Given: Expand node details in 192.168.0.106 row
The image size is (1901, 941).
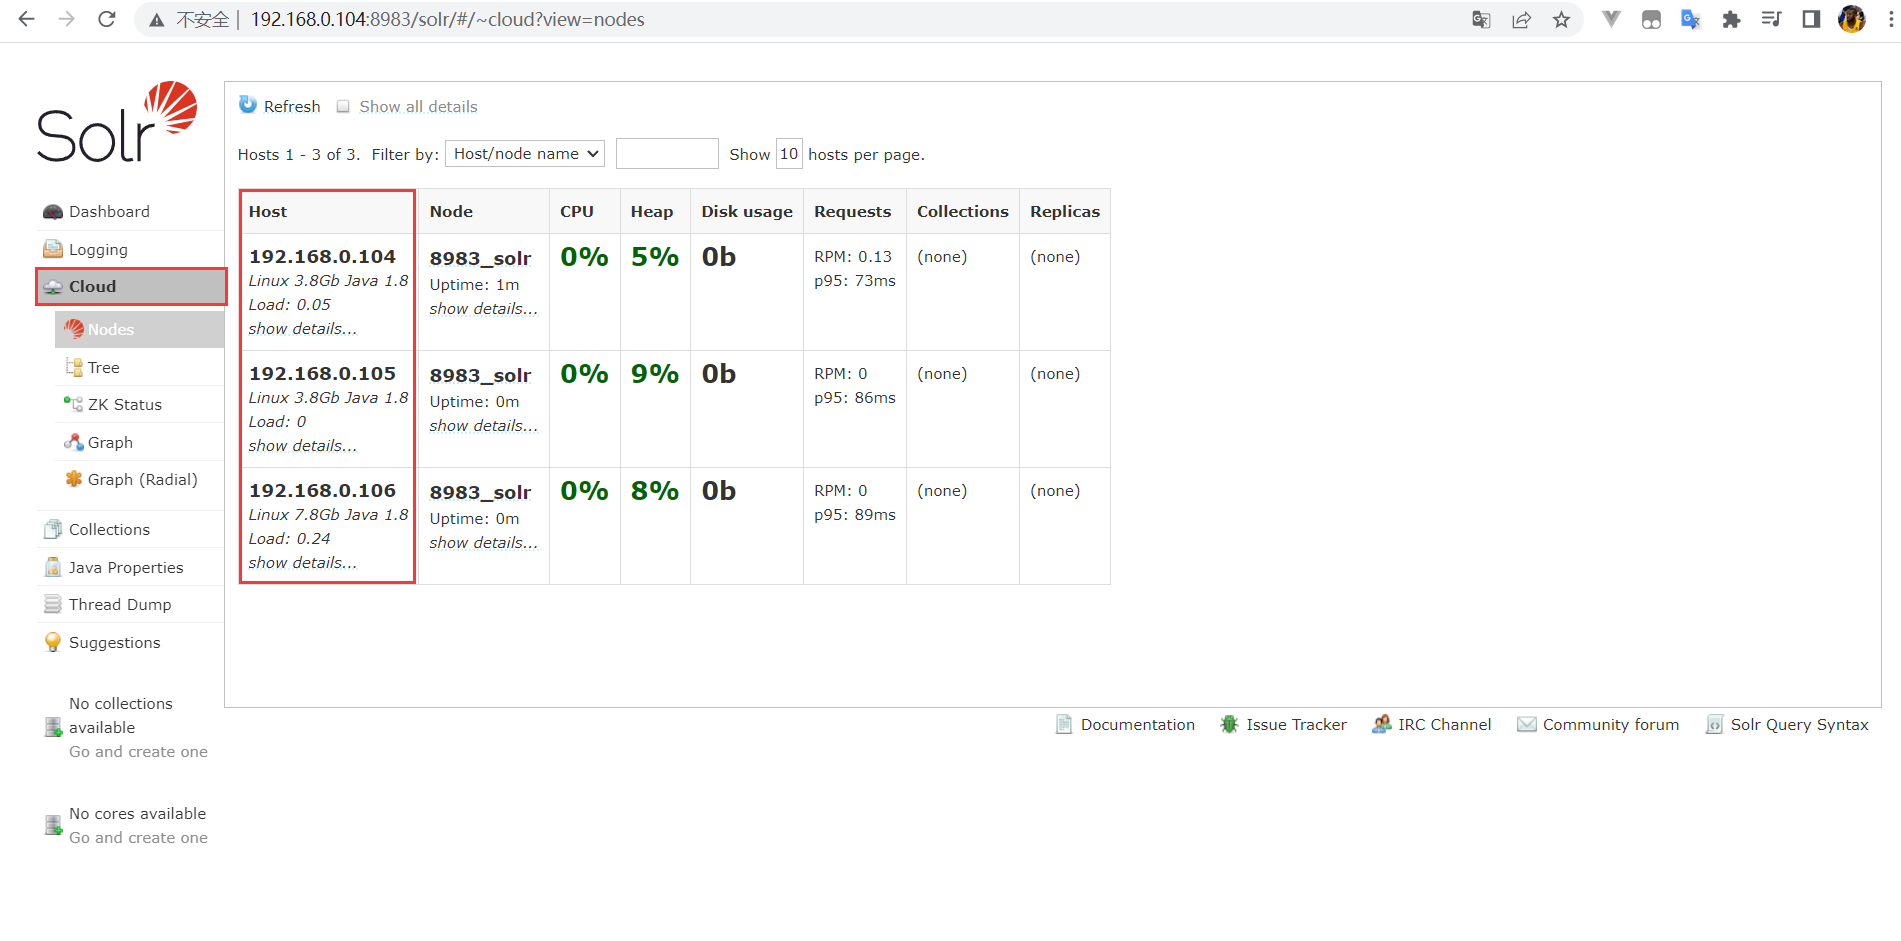Looking at the screenshot, I should click(x=483, y=542).
